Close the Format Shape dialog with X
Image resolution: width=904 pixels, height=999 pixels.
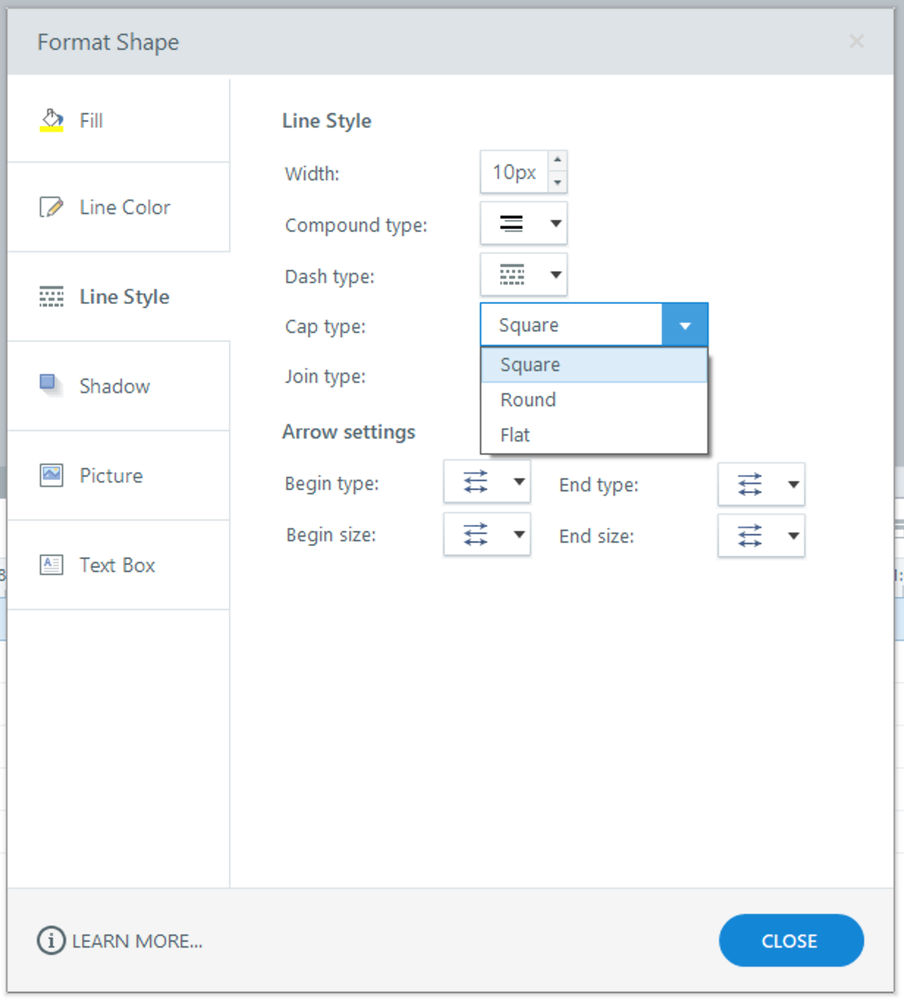point(856,41)
